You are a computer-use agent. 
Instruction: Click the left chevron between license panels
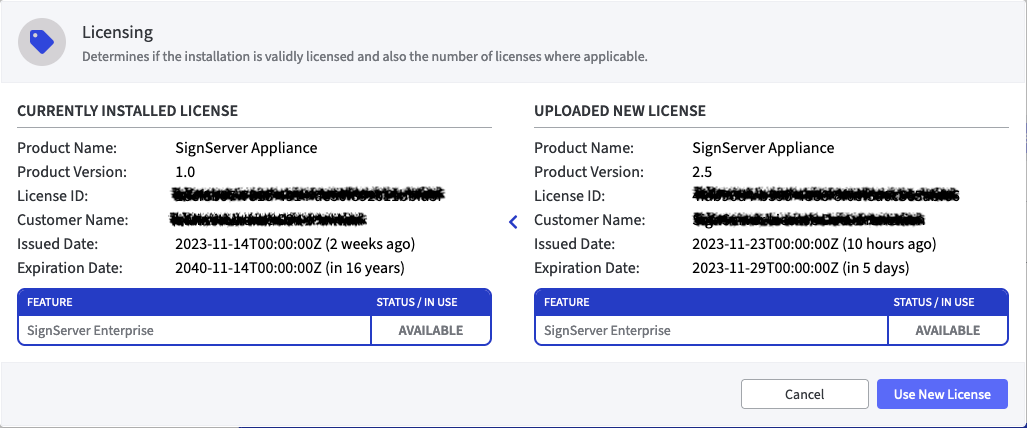[513, 221]
